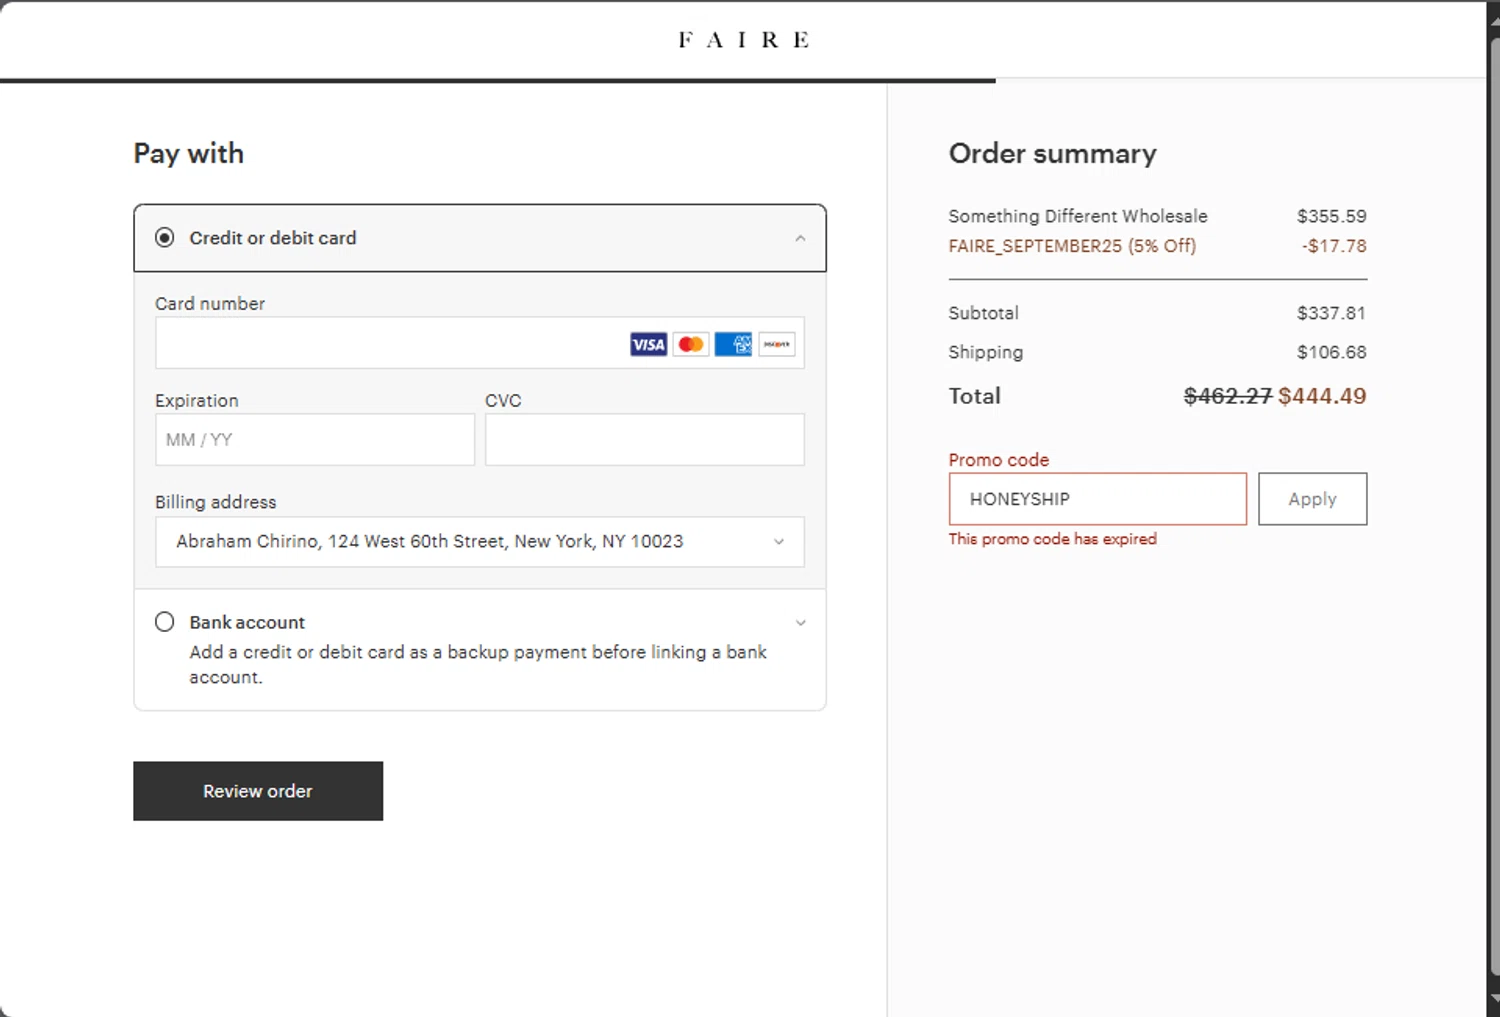Viewport: 1500px width, 1017px height.
Task: Click into the Expiration MM / YY field
Action: (314, 440)
